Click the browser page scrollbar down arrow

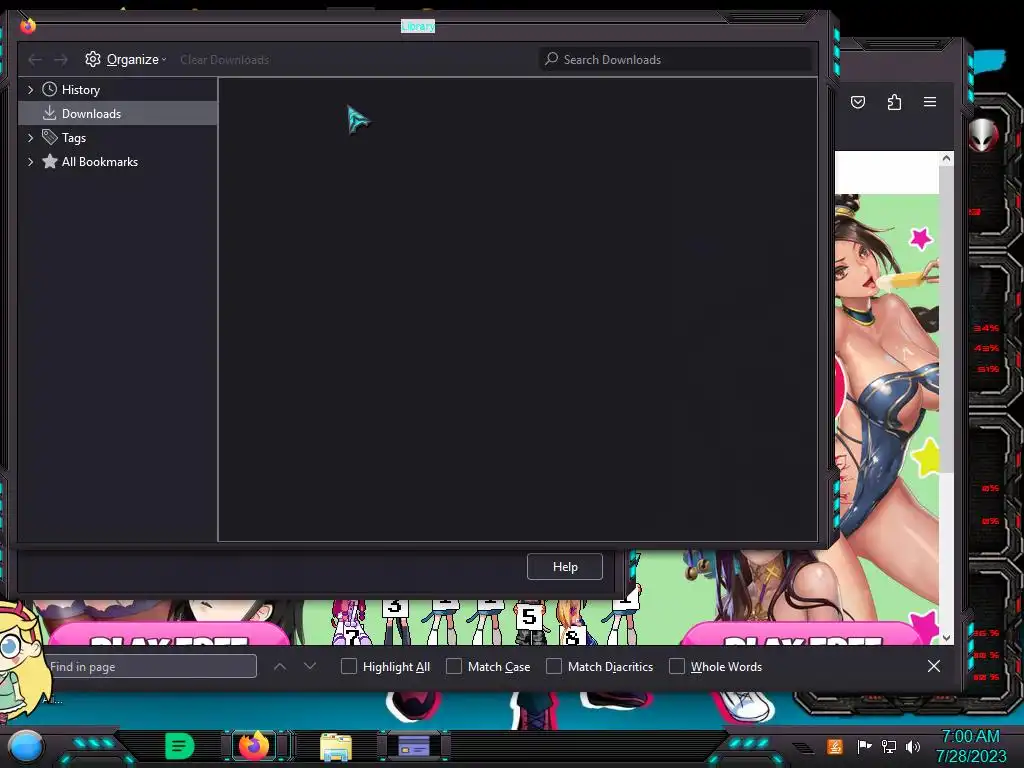(946, 638)
